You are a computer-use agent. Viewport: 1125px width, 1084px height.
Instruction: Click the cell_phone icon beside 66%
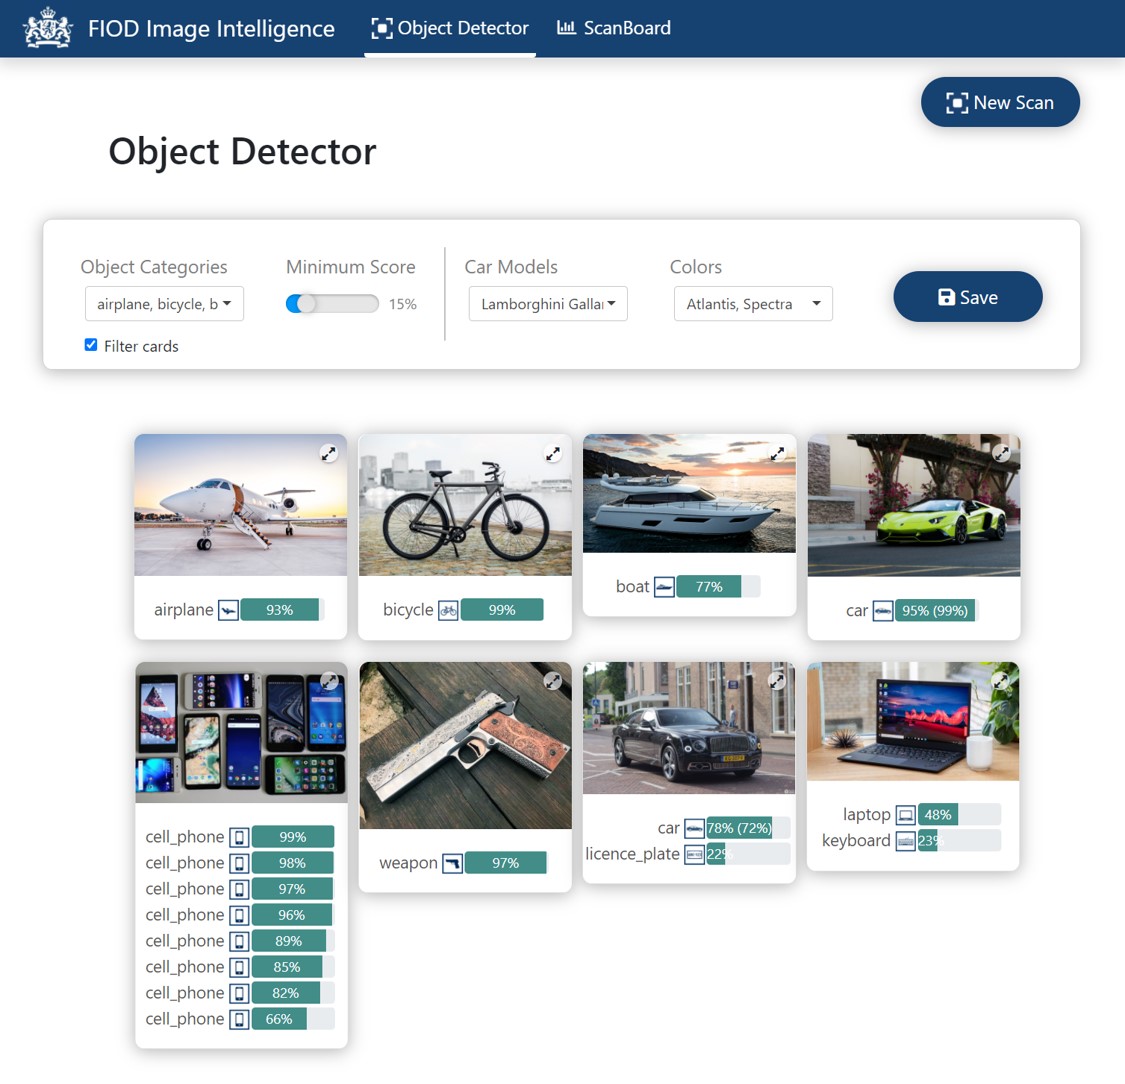[240, 1019]
